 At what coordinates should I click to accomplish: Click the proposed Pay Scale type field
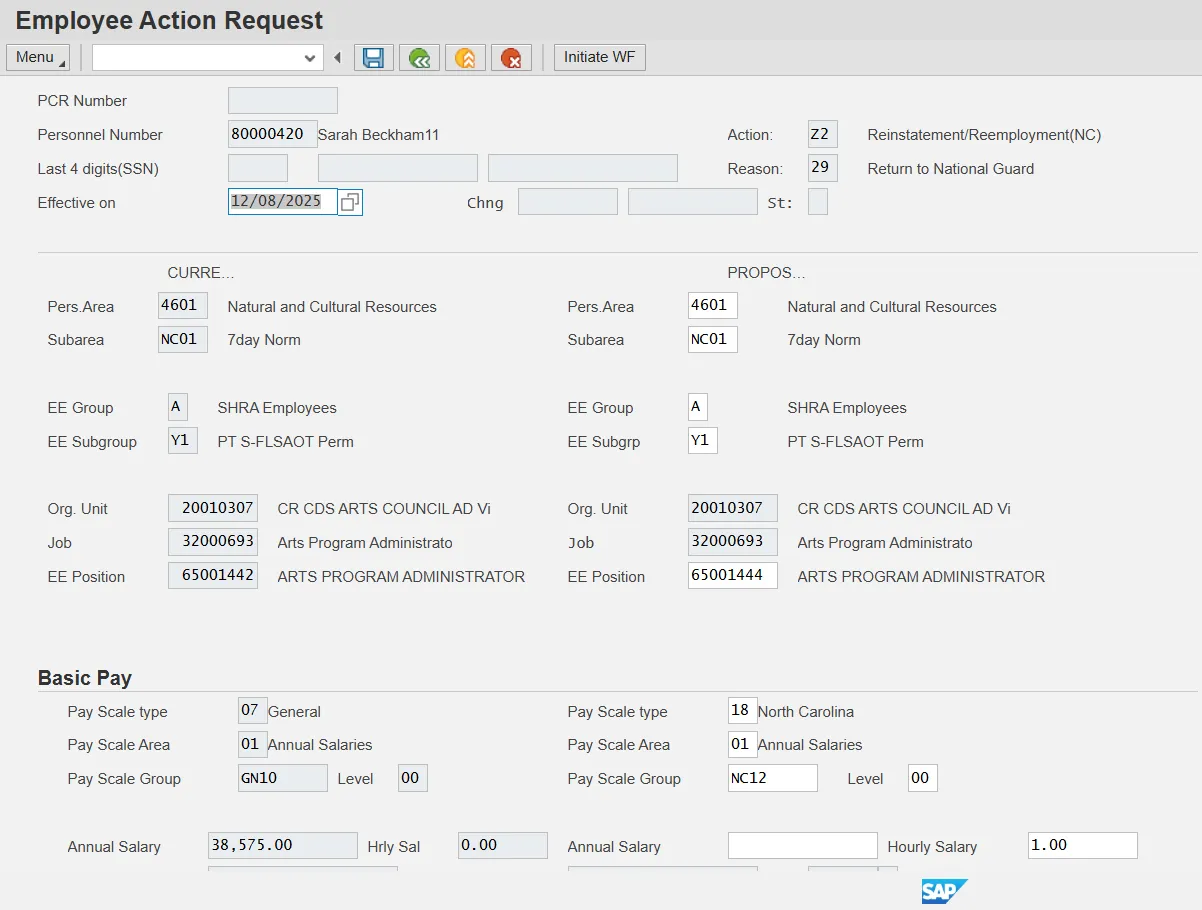(742, 711)
